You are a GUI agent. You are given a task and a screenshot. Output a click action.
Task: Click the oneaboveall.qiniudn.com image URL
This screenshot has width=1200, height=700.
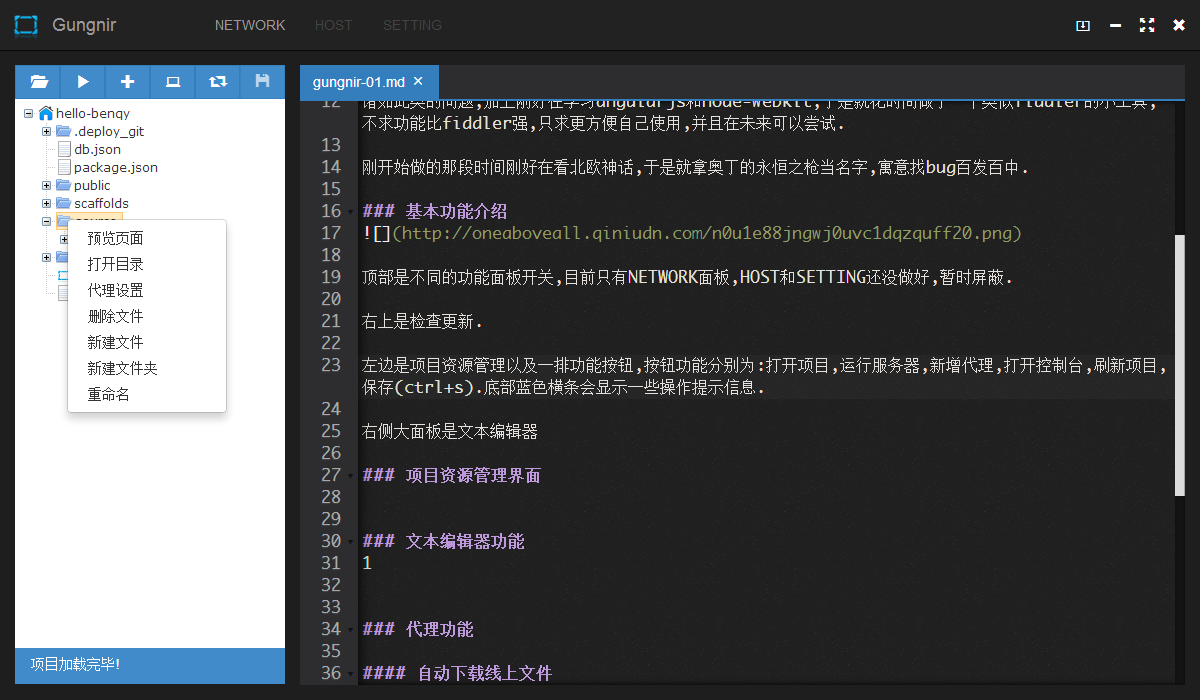pyautogui.click(x=707, y=233)
